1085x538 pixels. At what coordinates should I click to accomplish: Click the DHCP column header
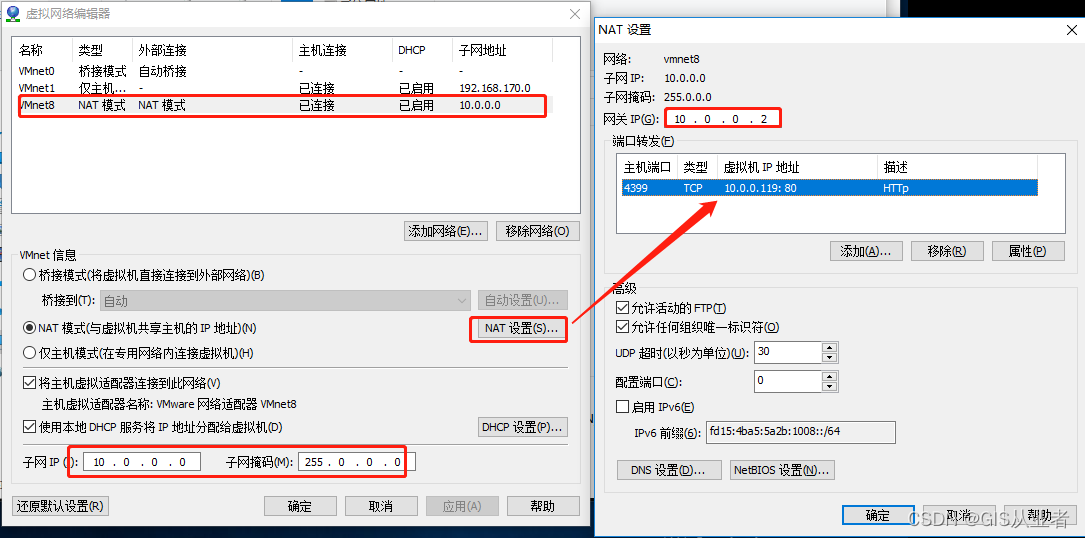[423, 51]
